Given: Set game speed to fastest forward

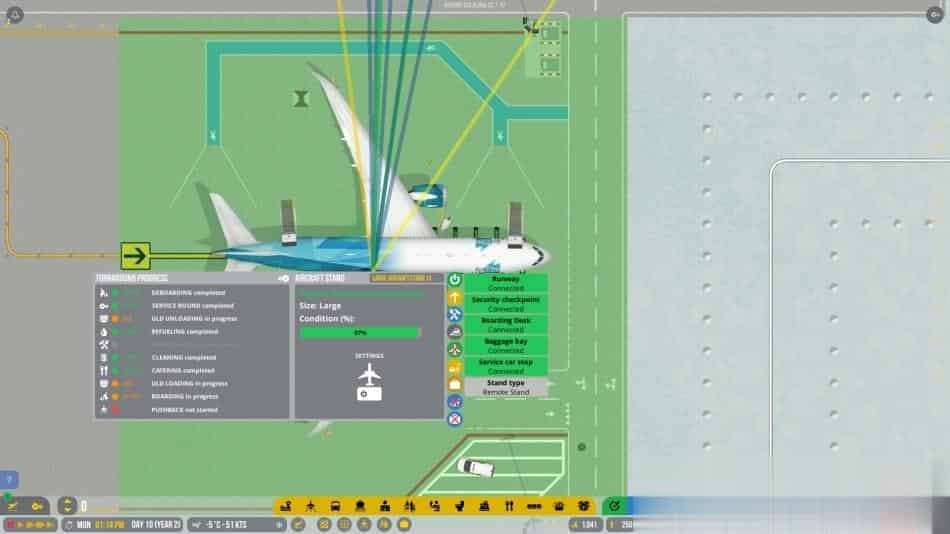Looking at the screenshot, I should coord(47,524).
